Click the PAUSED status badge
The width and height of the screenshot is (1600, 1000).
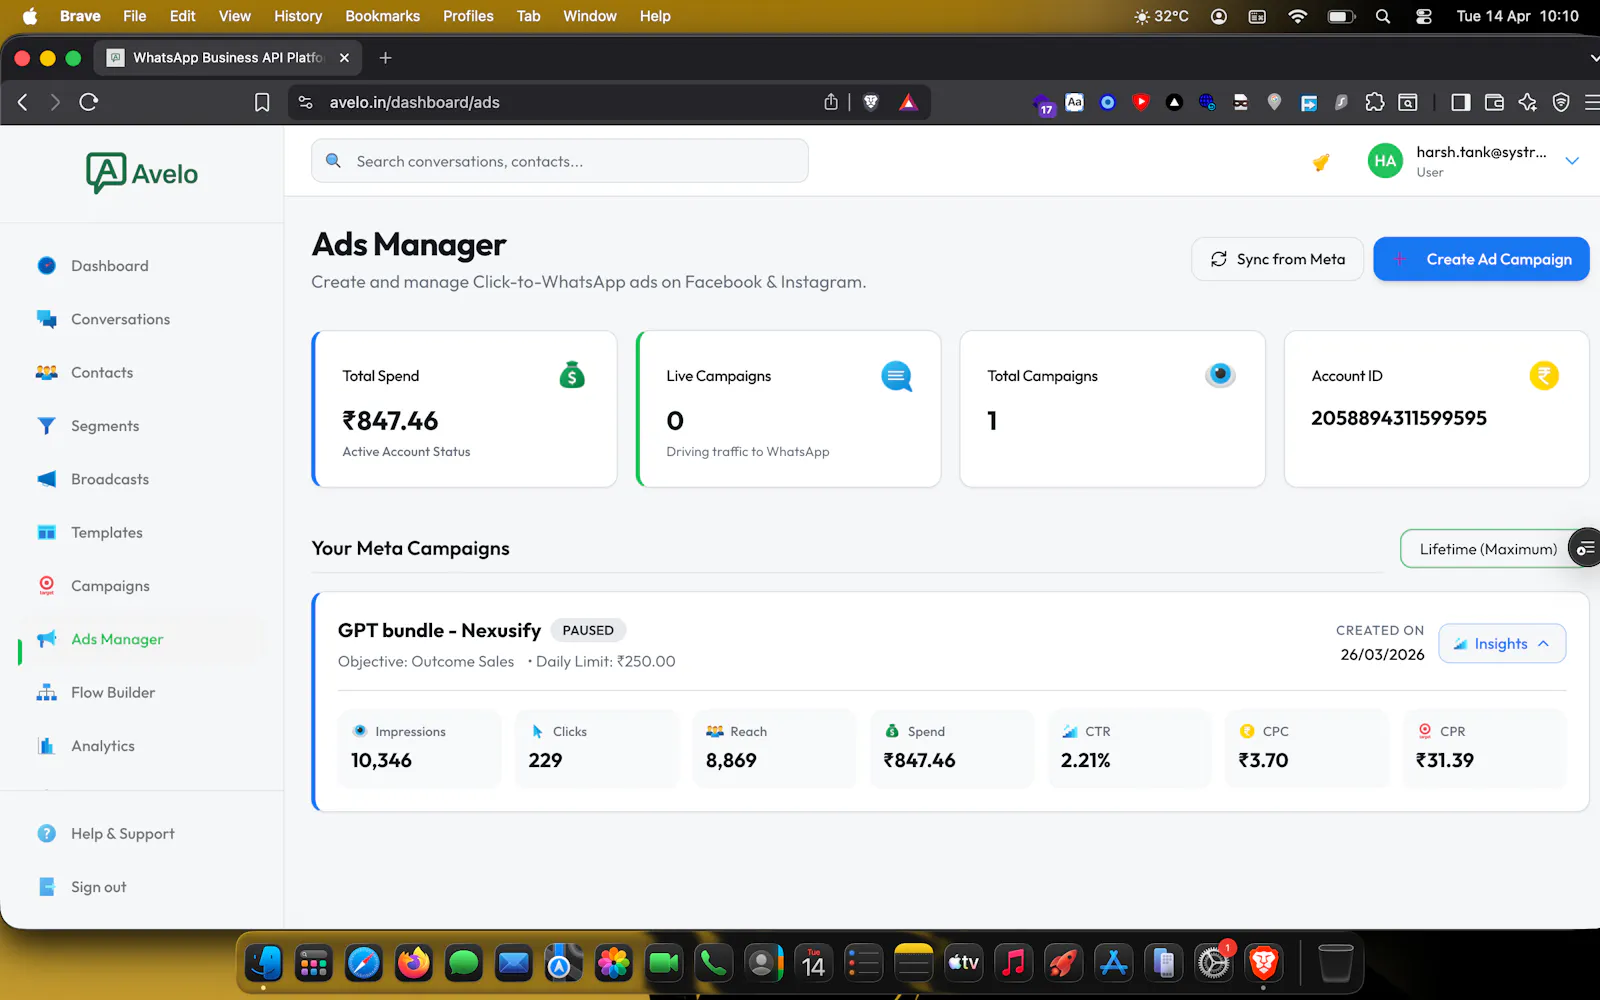588,630
